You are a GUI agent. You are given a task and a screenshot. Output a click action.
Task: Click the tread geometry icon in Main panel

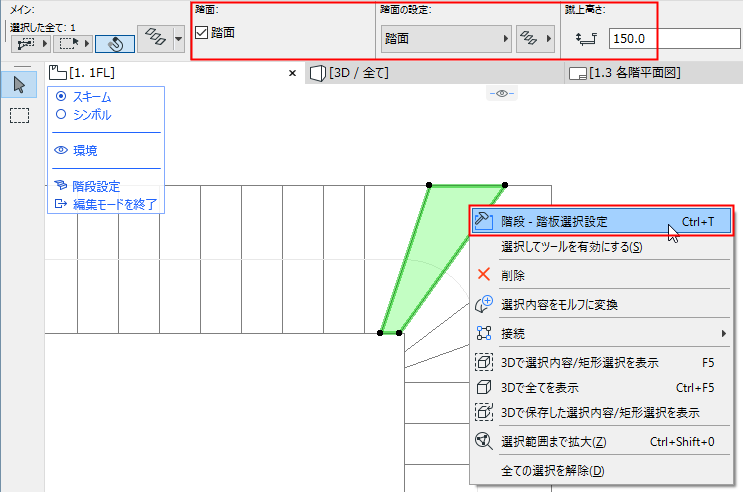155,36
